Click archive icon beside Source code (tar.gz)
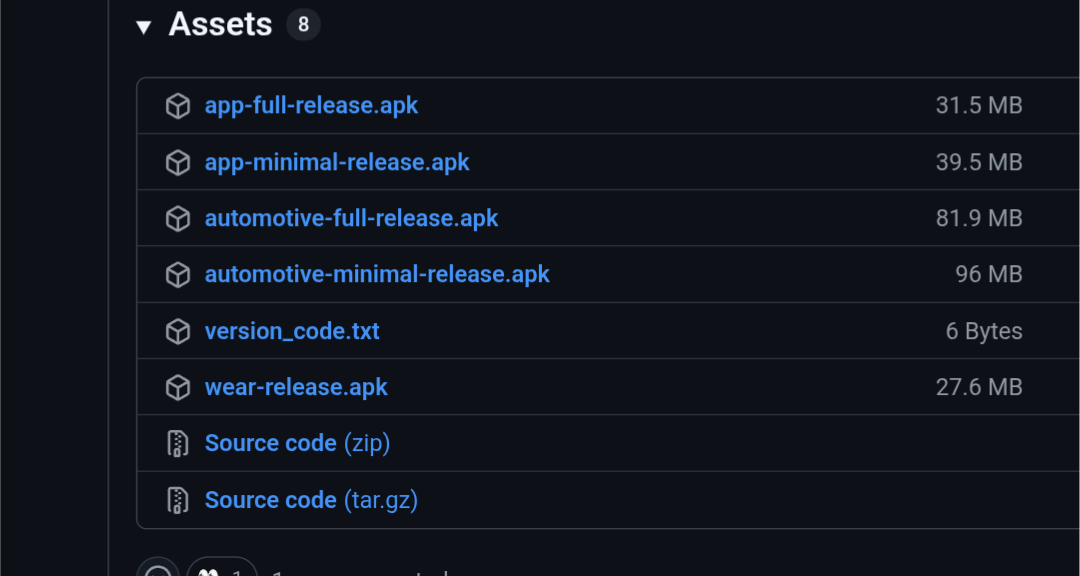Screen dimensions: 1080x576 (178, 499)
